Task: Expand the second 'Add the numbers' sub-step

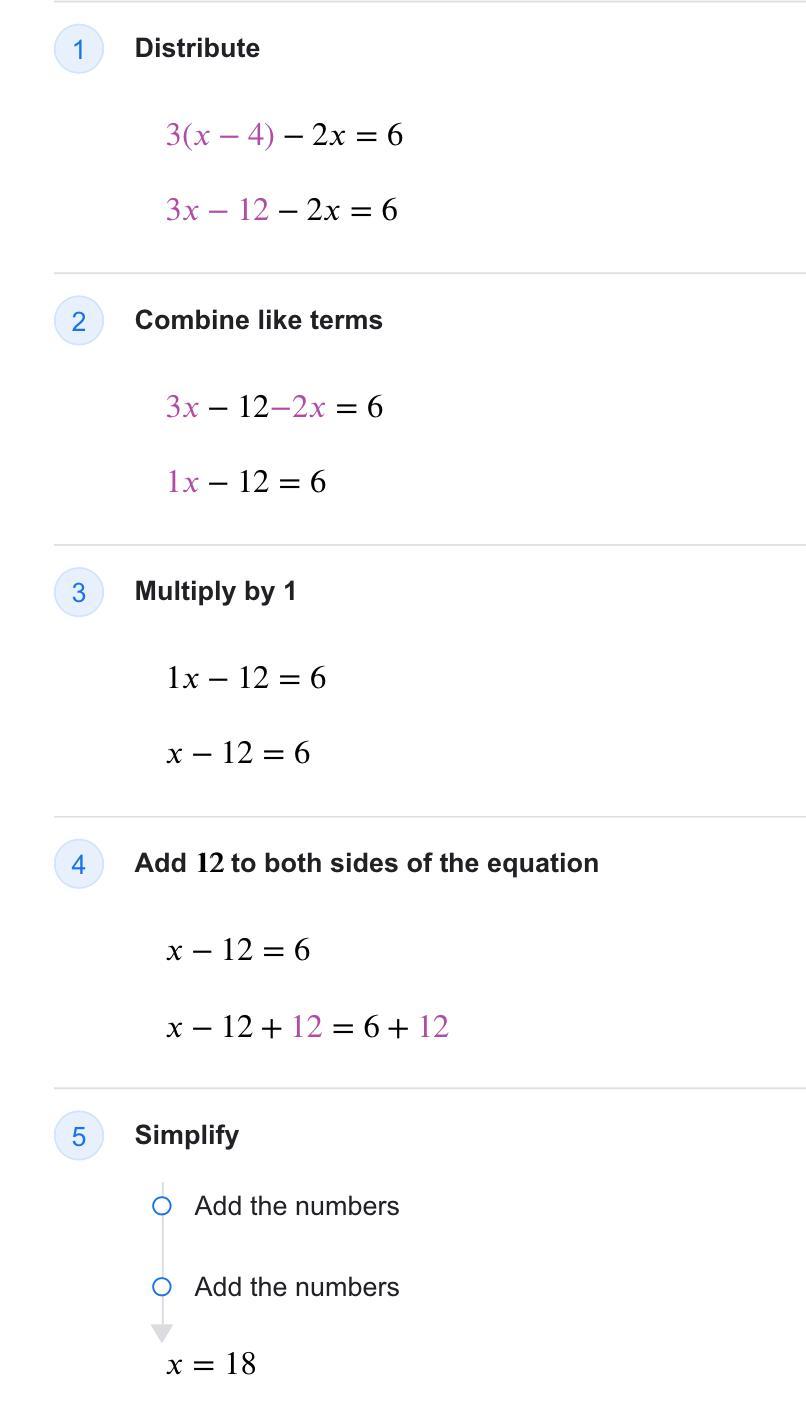Action: [297, 1287]
